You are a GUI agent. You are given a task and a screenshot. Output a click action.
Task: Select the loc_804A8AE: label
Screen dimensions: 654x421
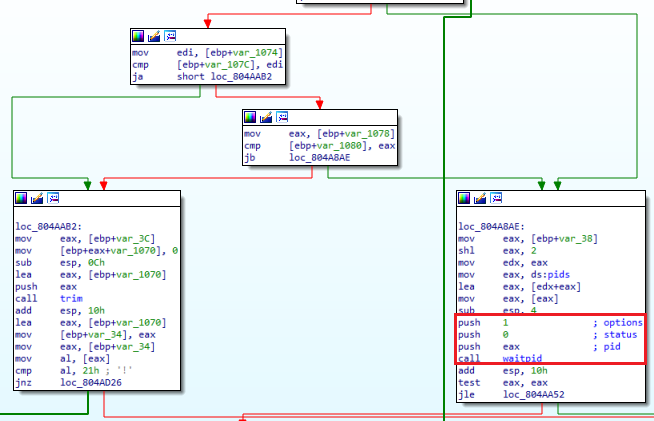point(492,227)
